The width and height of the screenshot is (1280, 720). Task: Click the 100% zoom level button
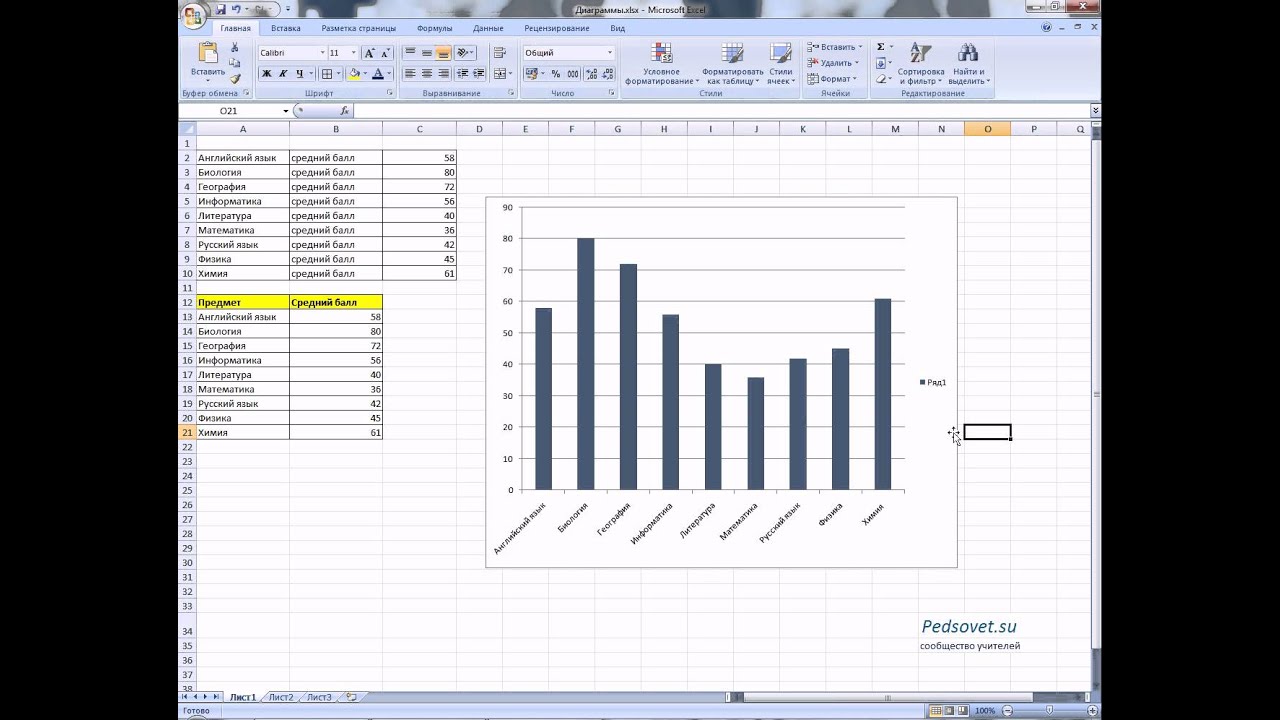985,710
